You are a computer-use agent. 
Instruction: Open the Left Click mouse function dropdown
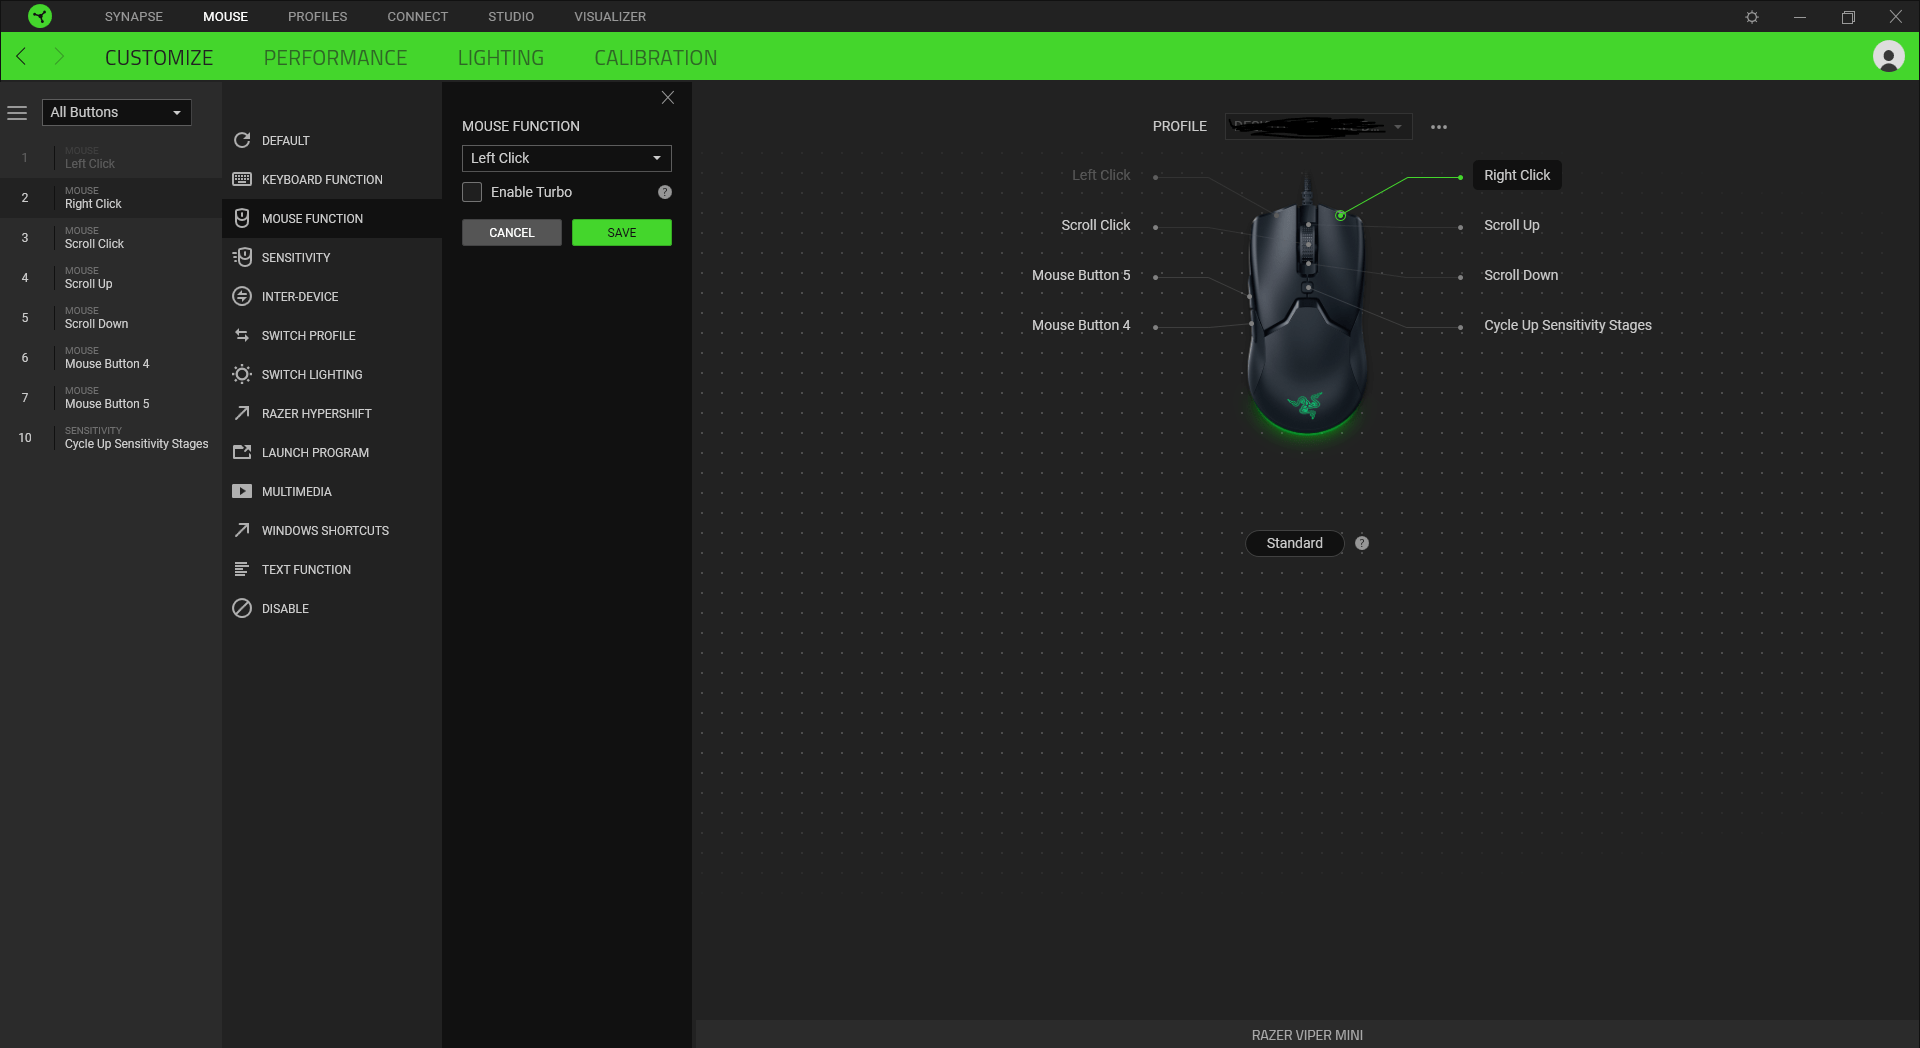[566, 158]
